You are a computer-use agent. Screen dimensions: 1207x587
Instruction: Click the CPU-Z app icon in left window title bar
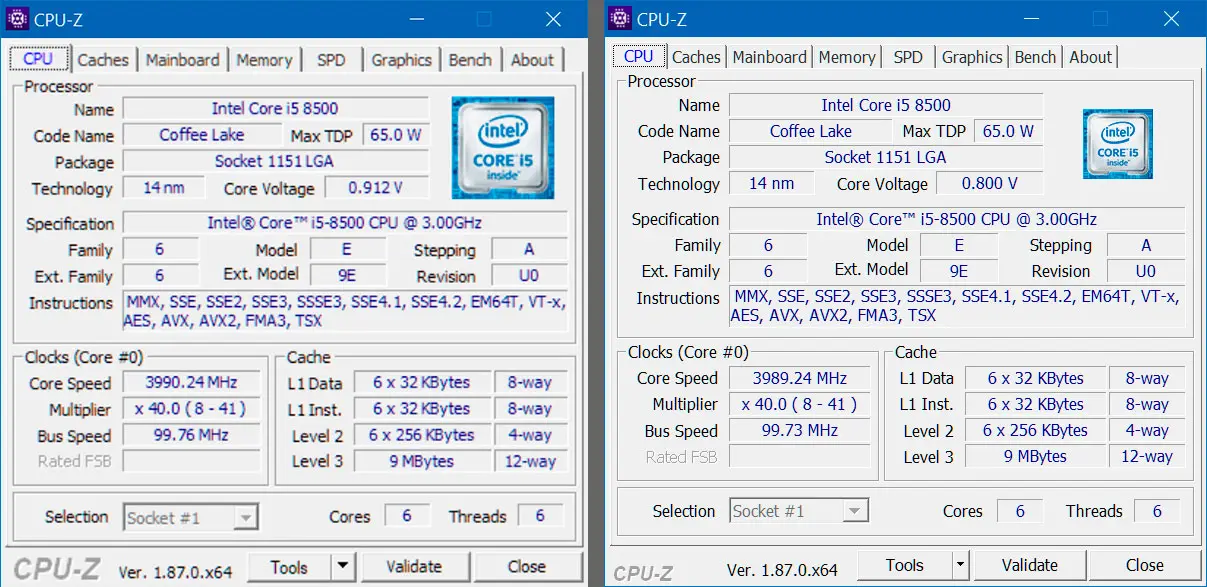tap(19, 18)
